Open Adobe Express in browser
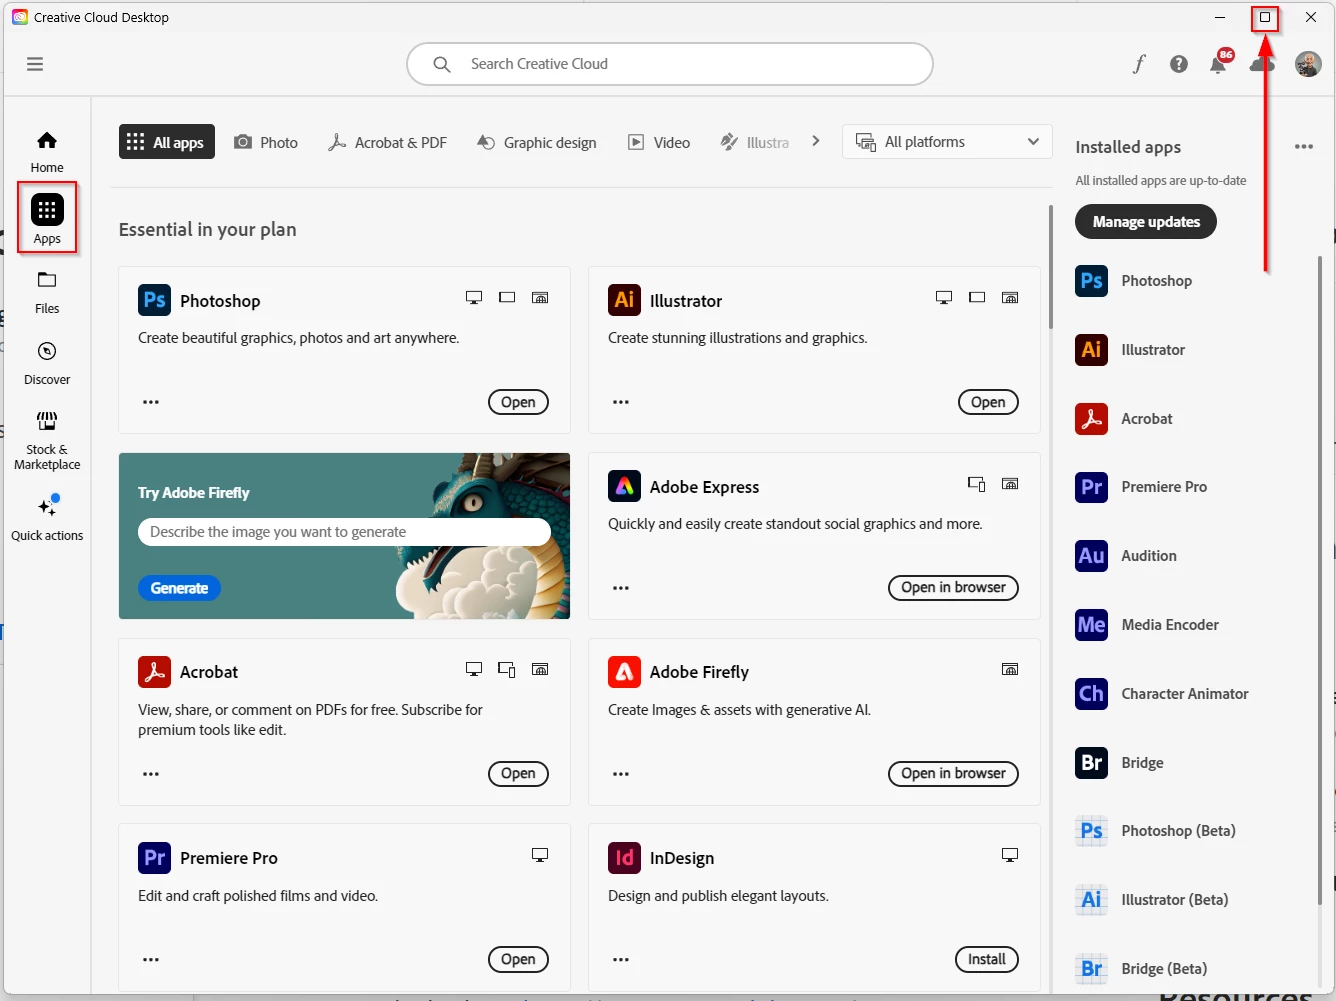This screenshot has width=1336, height=1001. point(953,588)
